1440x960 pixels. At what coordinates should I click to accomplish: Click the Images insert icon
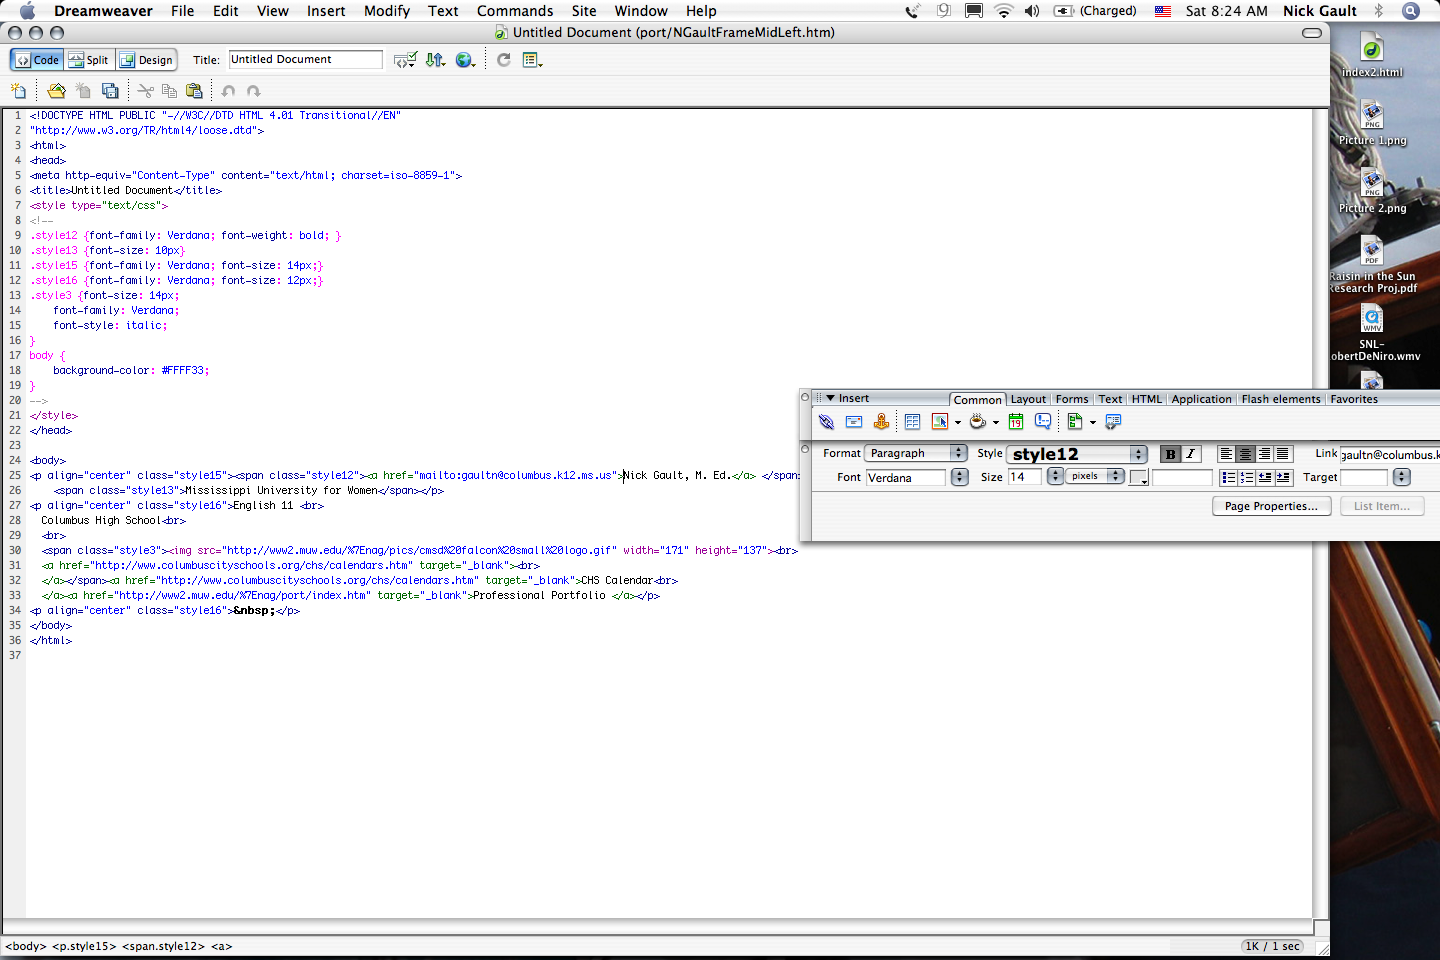pyautogui.click(x=940, y=422)
